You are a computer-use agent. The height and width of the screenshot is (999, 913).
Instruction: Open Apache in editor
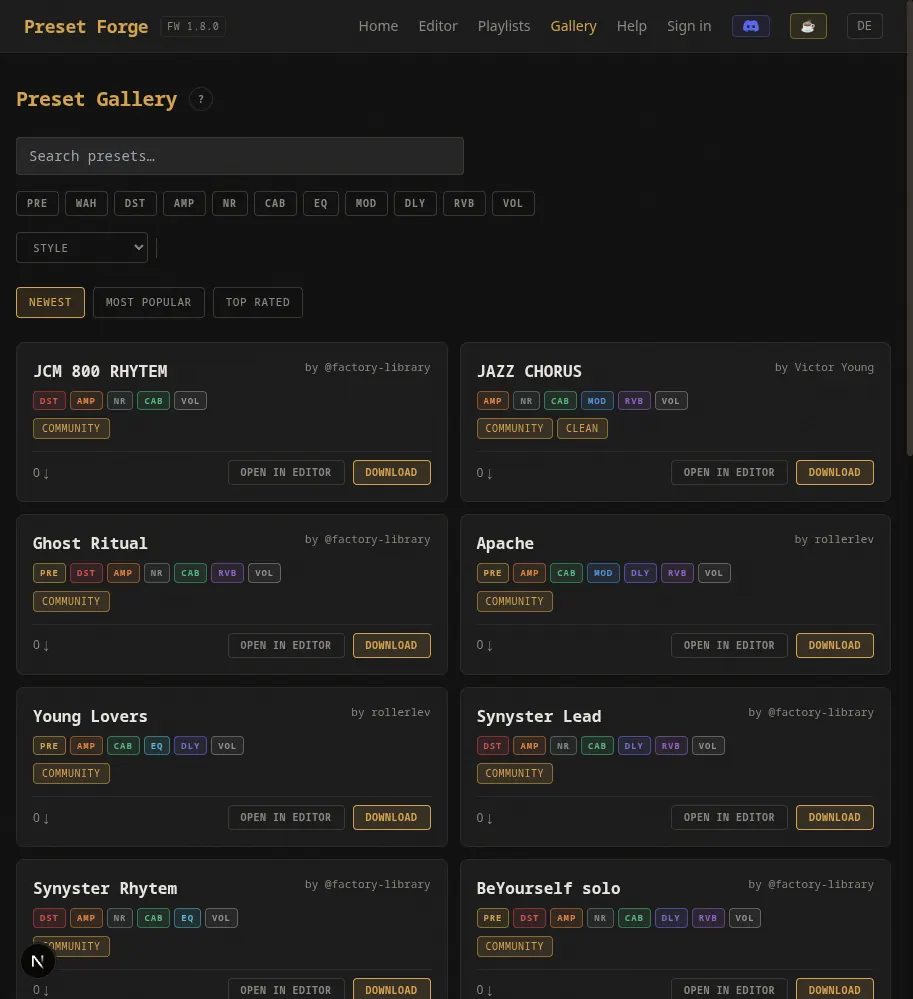(x=729, y=645)
